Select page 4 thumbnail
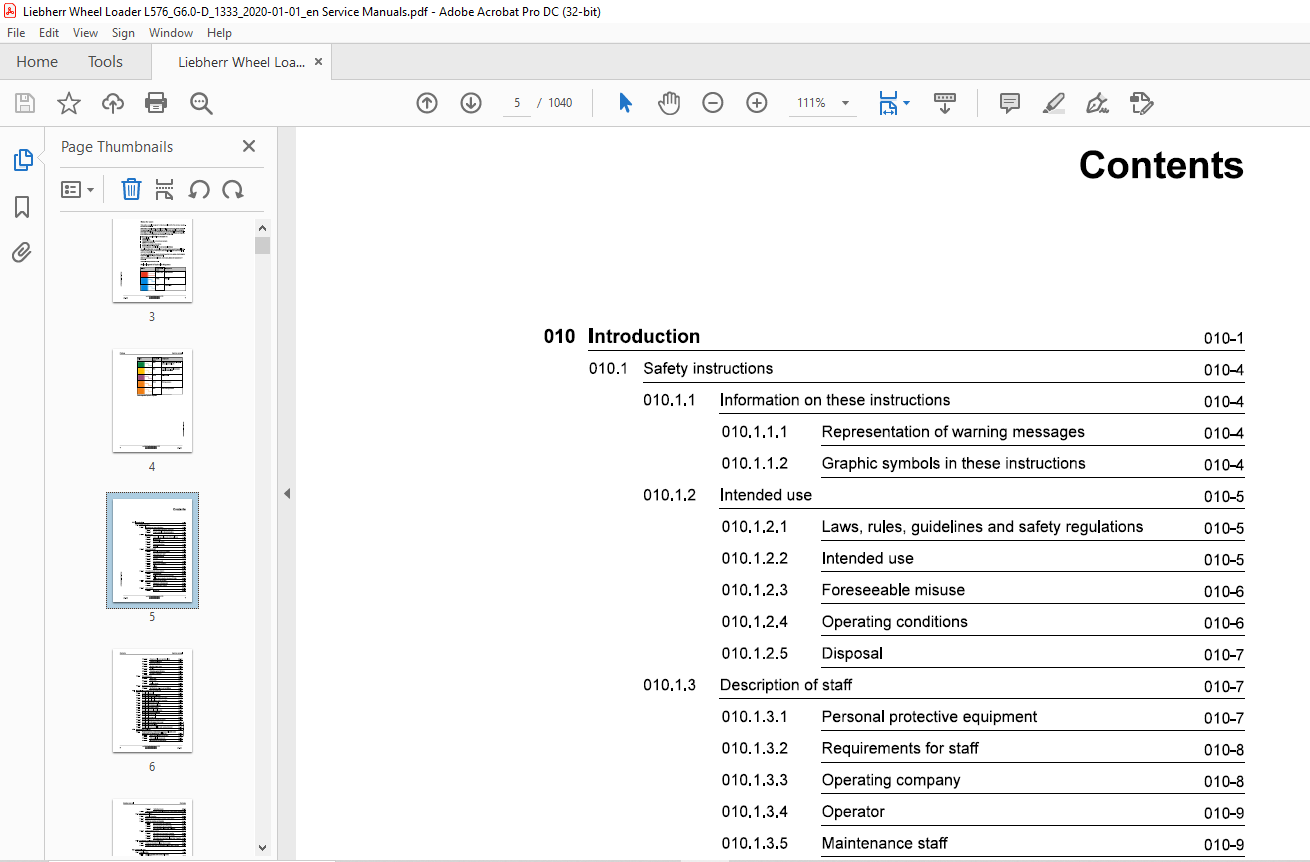This screenshot has width=1310, height=862. [x=152, y=400]
